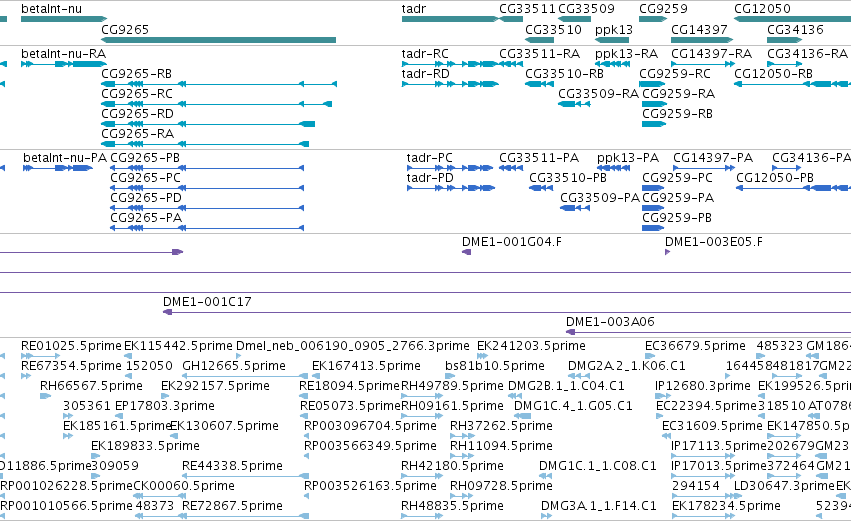Screen dimensions: 851x521
Task: Click protein betaInt-nu-PA
Action: 58,168
